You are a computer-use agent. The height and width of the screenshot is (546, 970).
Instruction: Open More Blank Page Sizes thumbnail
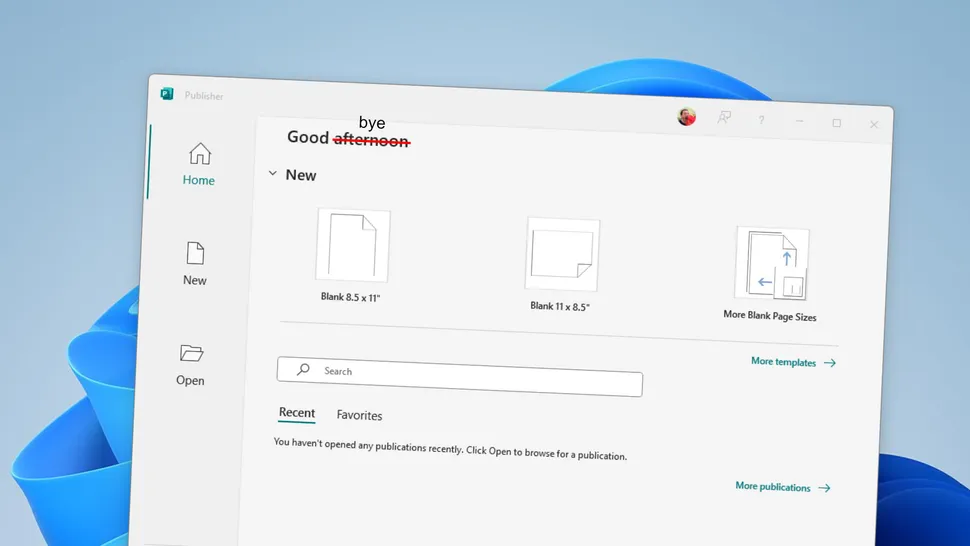[x=772, y=263]
